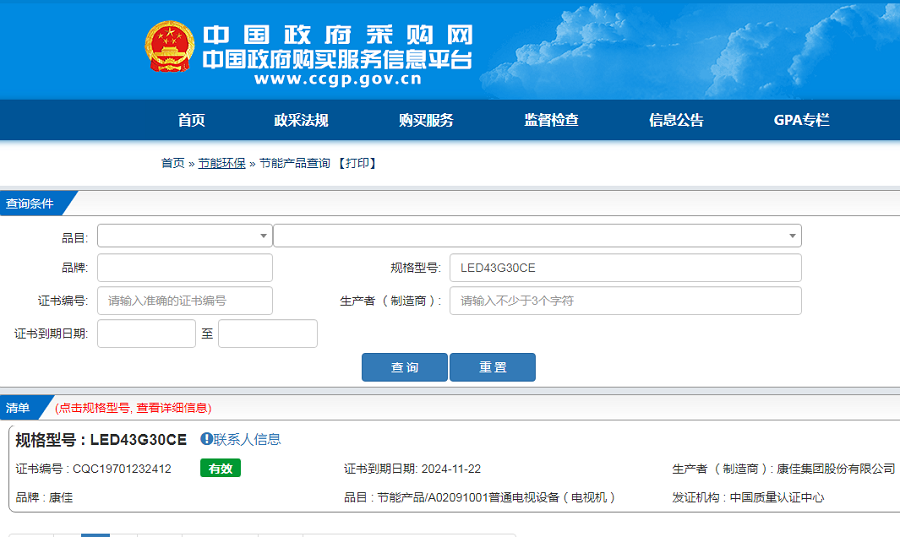Click the 【打印】 print link
Image resolution: width=900 pixels, height=537 pixels.
(356, 164)
